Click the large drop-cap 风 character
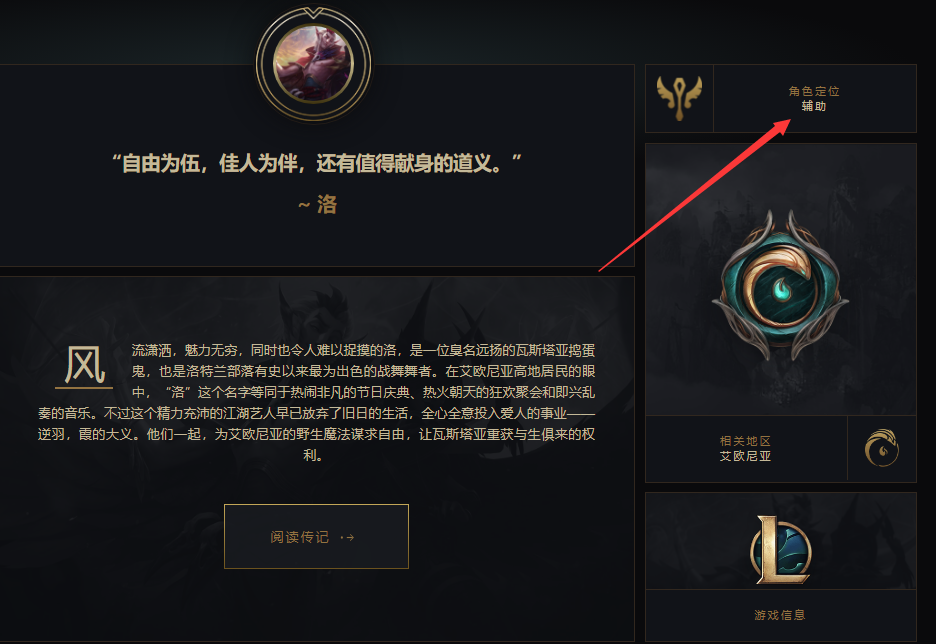The width and height of the screenshot is (936, 644). click(x=84, y=364)
